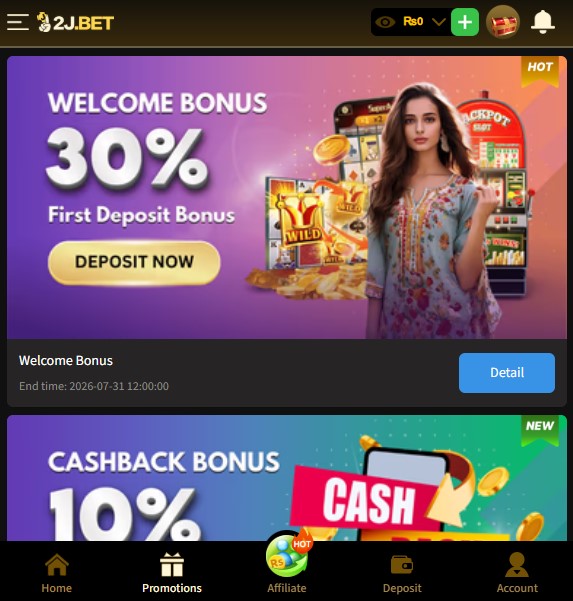Open the Deposit wallet tab

point(402,574)
